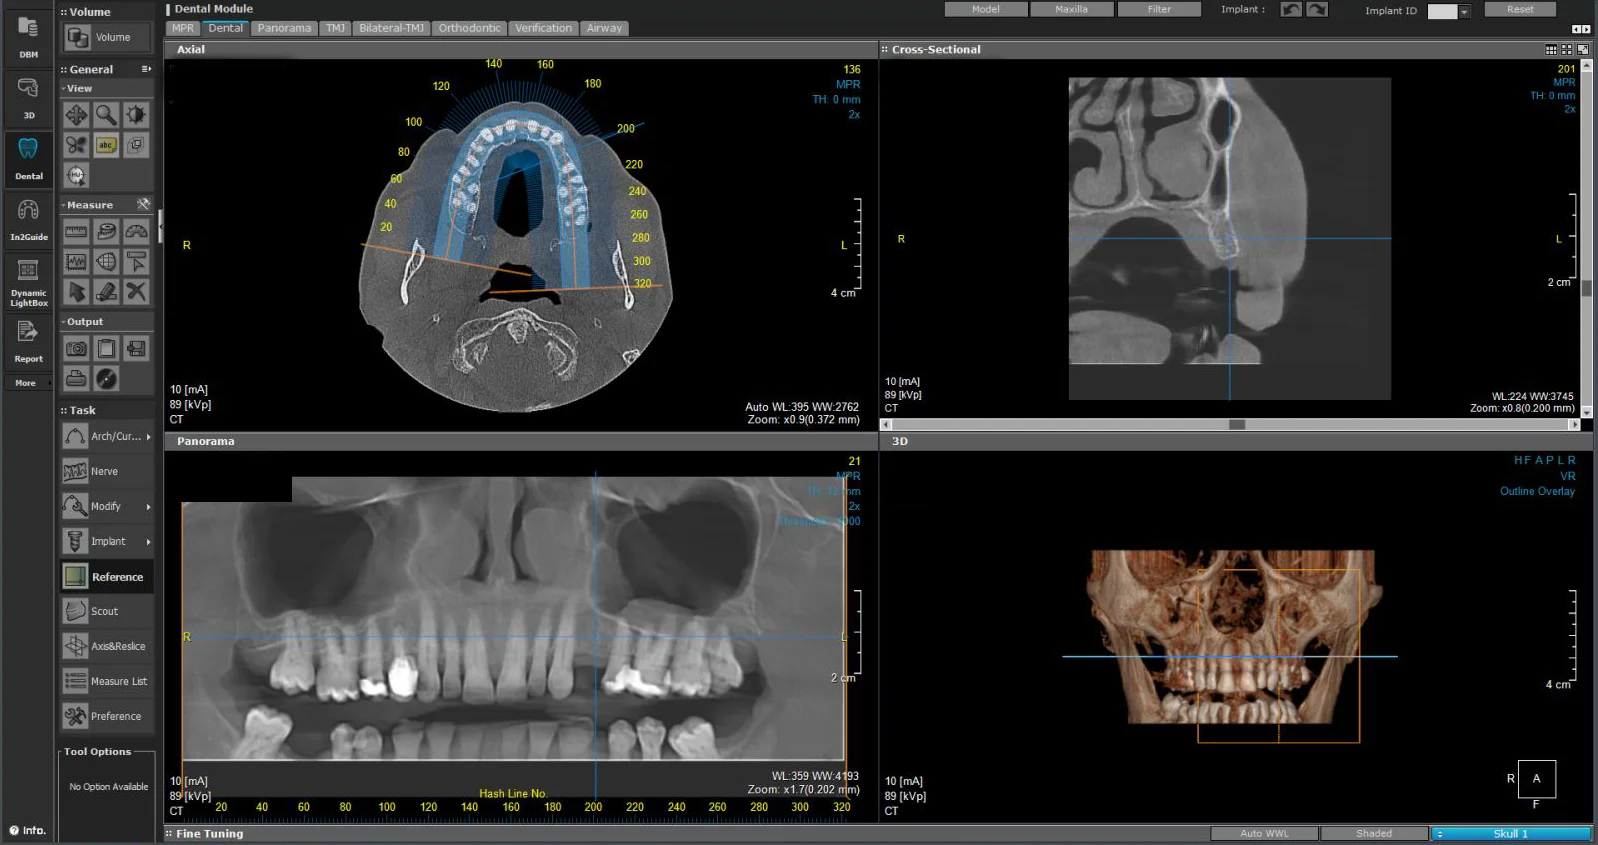The image size is (1598, 845).
Task: Maximize the Cross-Sectional view pane
Action: tap(1582, 49)
